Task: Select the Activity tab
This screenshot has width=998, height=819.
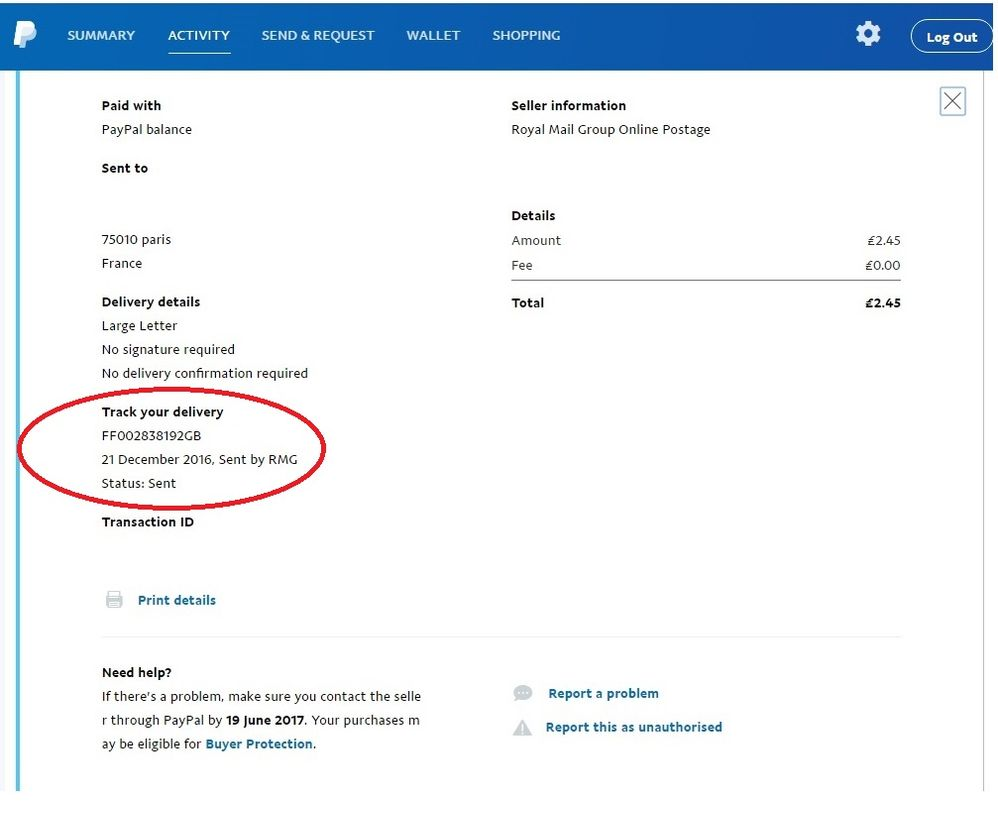Action: point(199,36)
